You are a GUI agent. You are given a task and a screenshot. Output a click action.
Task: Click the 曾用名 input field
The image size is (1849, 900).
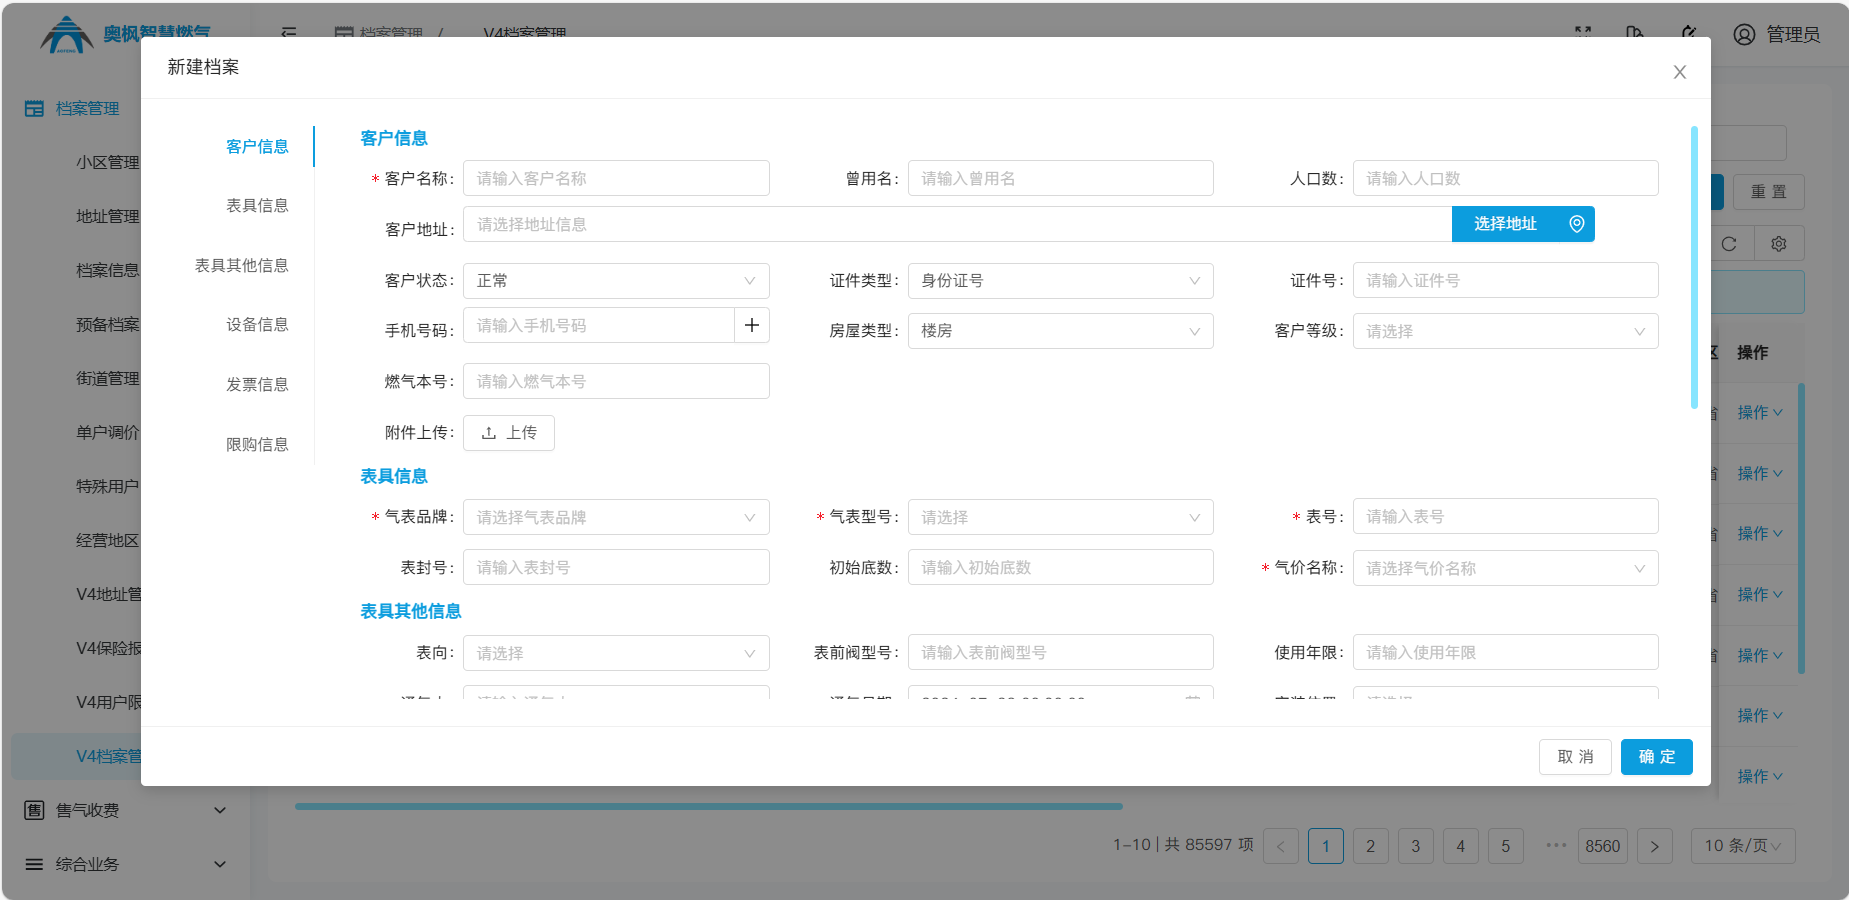1061,178
